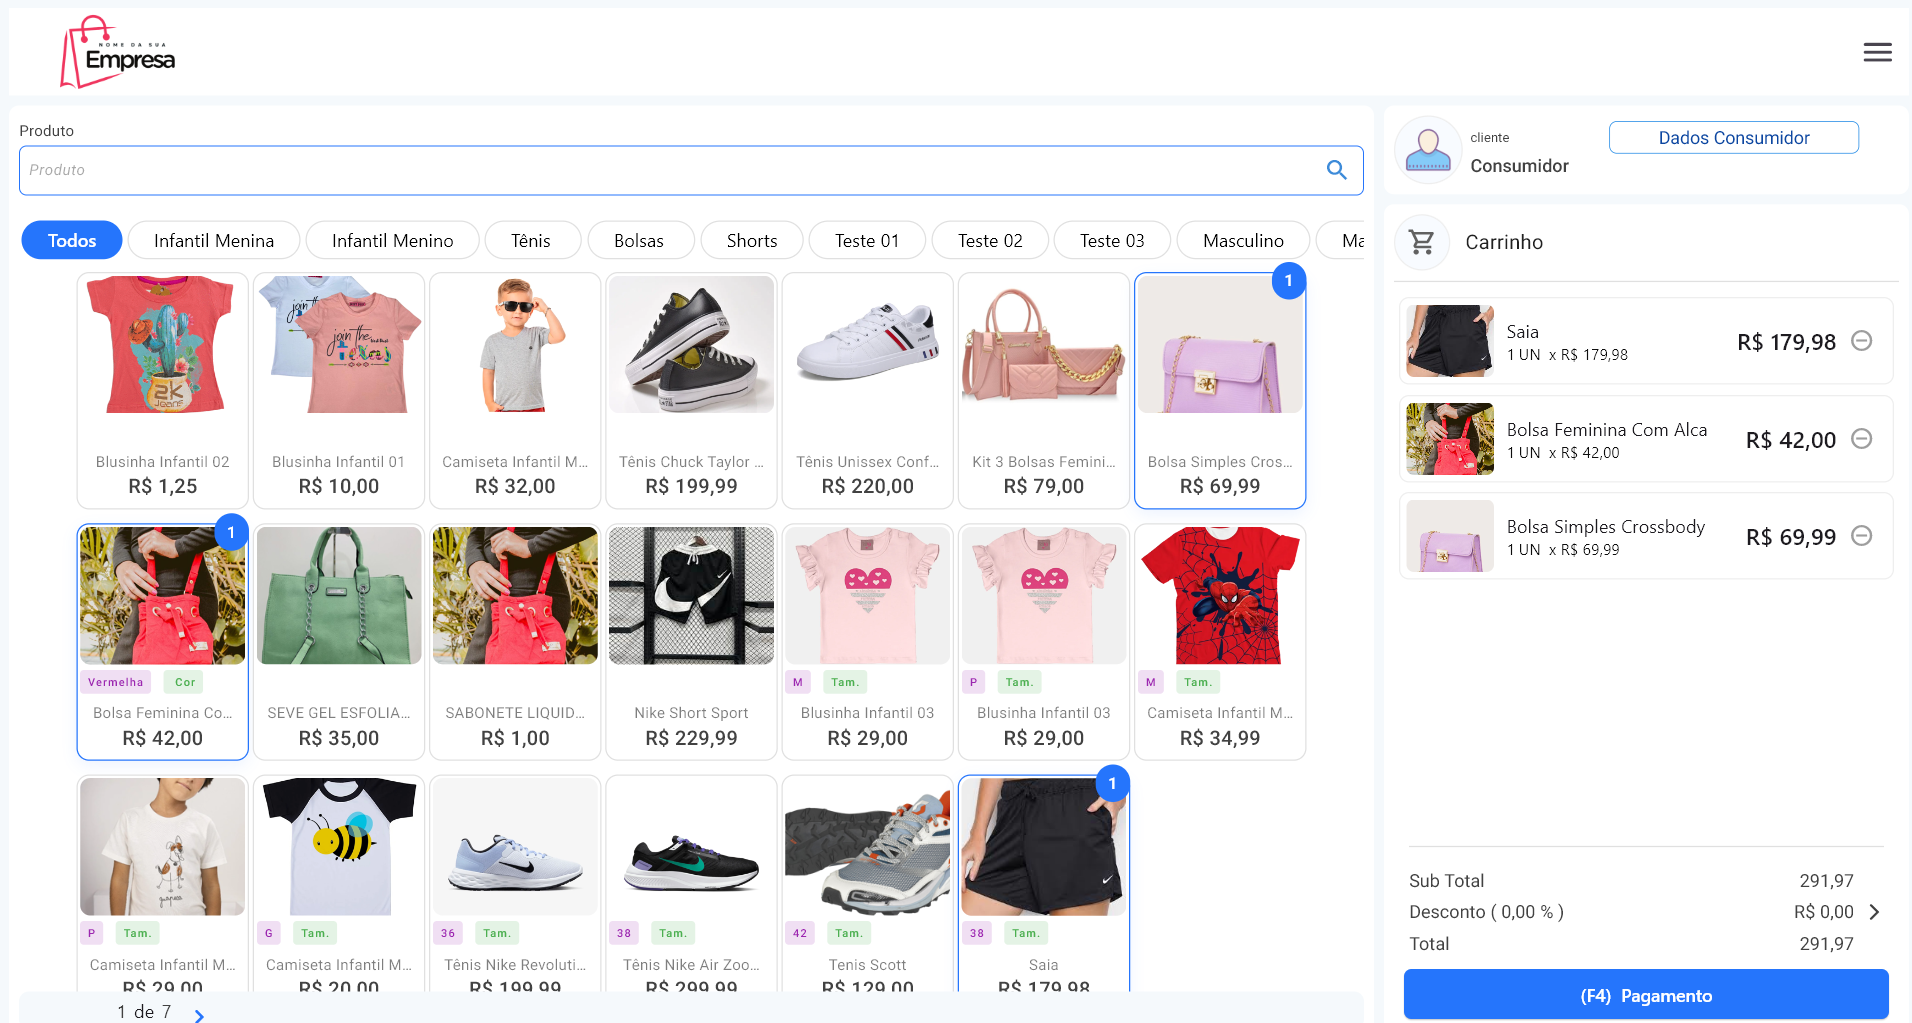This screenshot has height=1023, width=1912.
Task: Go to next page of products
Action: click(199, 1015)
